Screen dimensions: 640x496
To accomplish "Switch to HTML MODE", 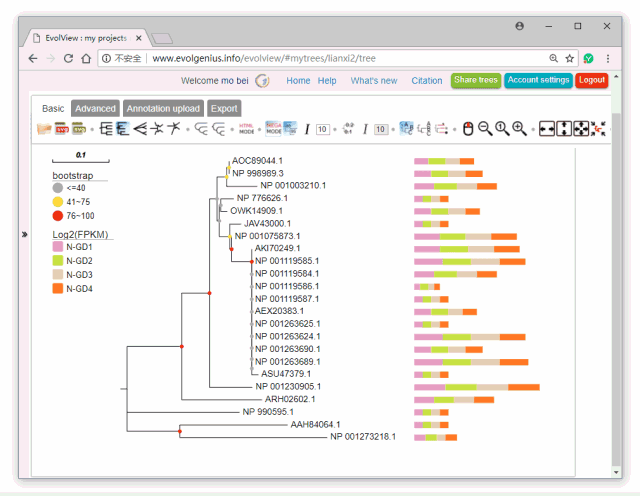I will pos(247,129).
